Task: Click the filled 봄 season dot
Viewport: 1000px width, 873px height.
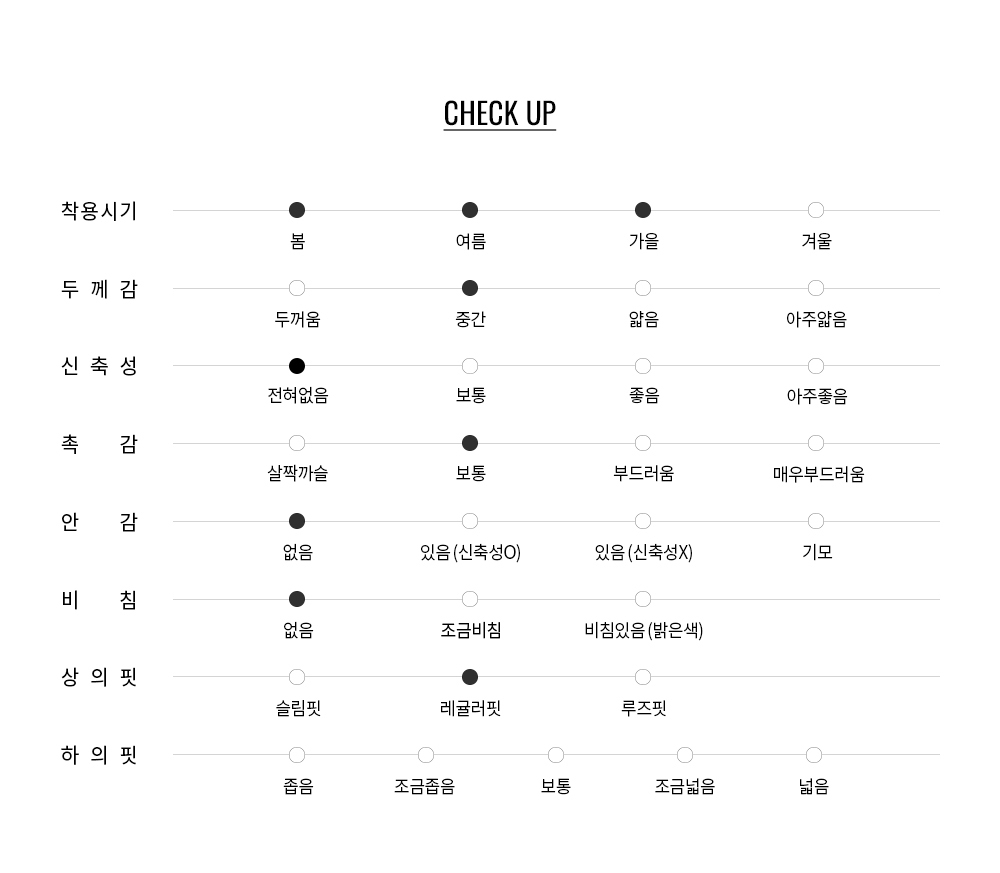Action: tap(297, 210)
